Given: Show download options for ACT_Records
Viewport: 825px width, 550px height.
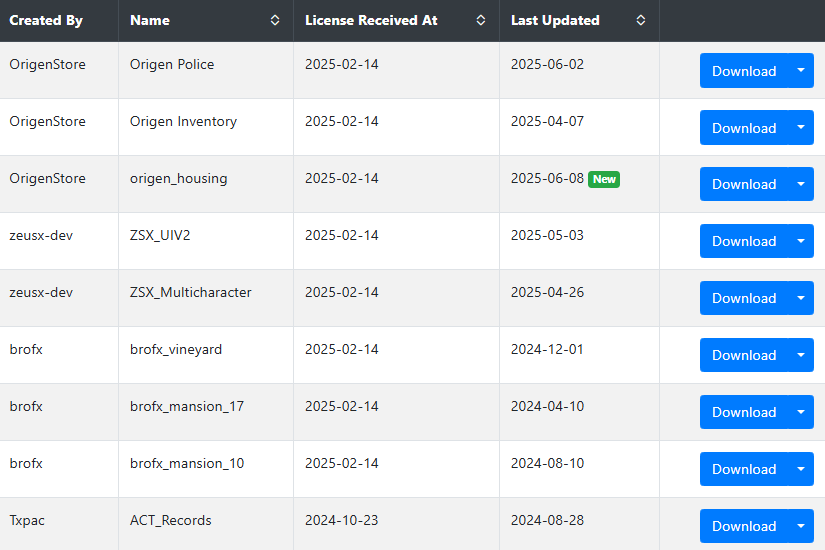Looking at the screenshot, I should pos(801,526).
